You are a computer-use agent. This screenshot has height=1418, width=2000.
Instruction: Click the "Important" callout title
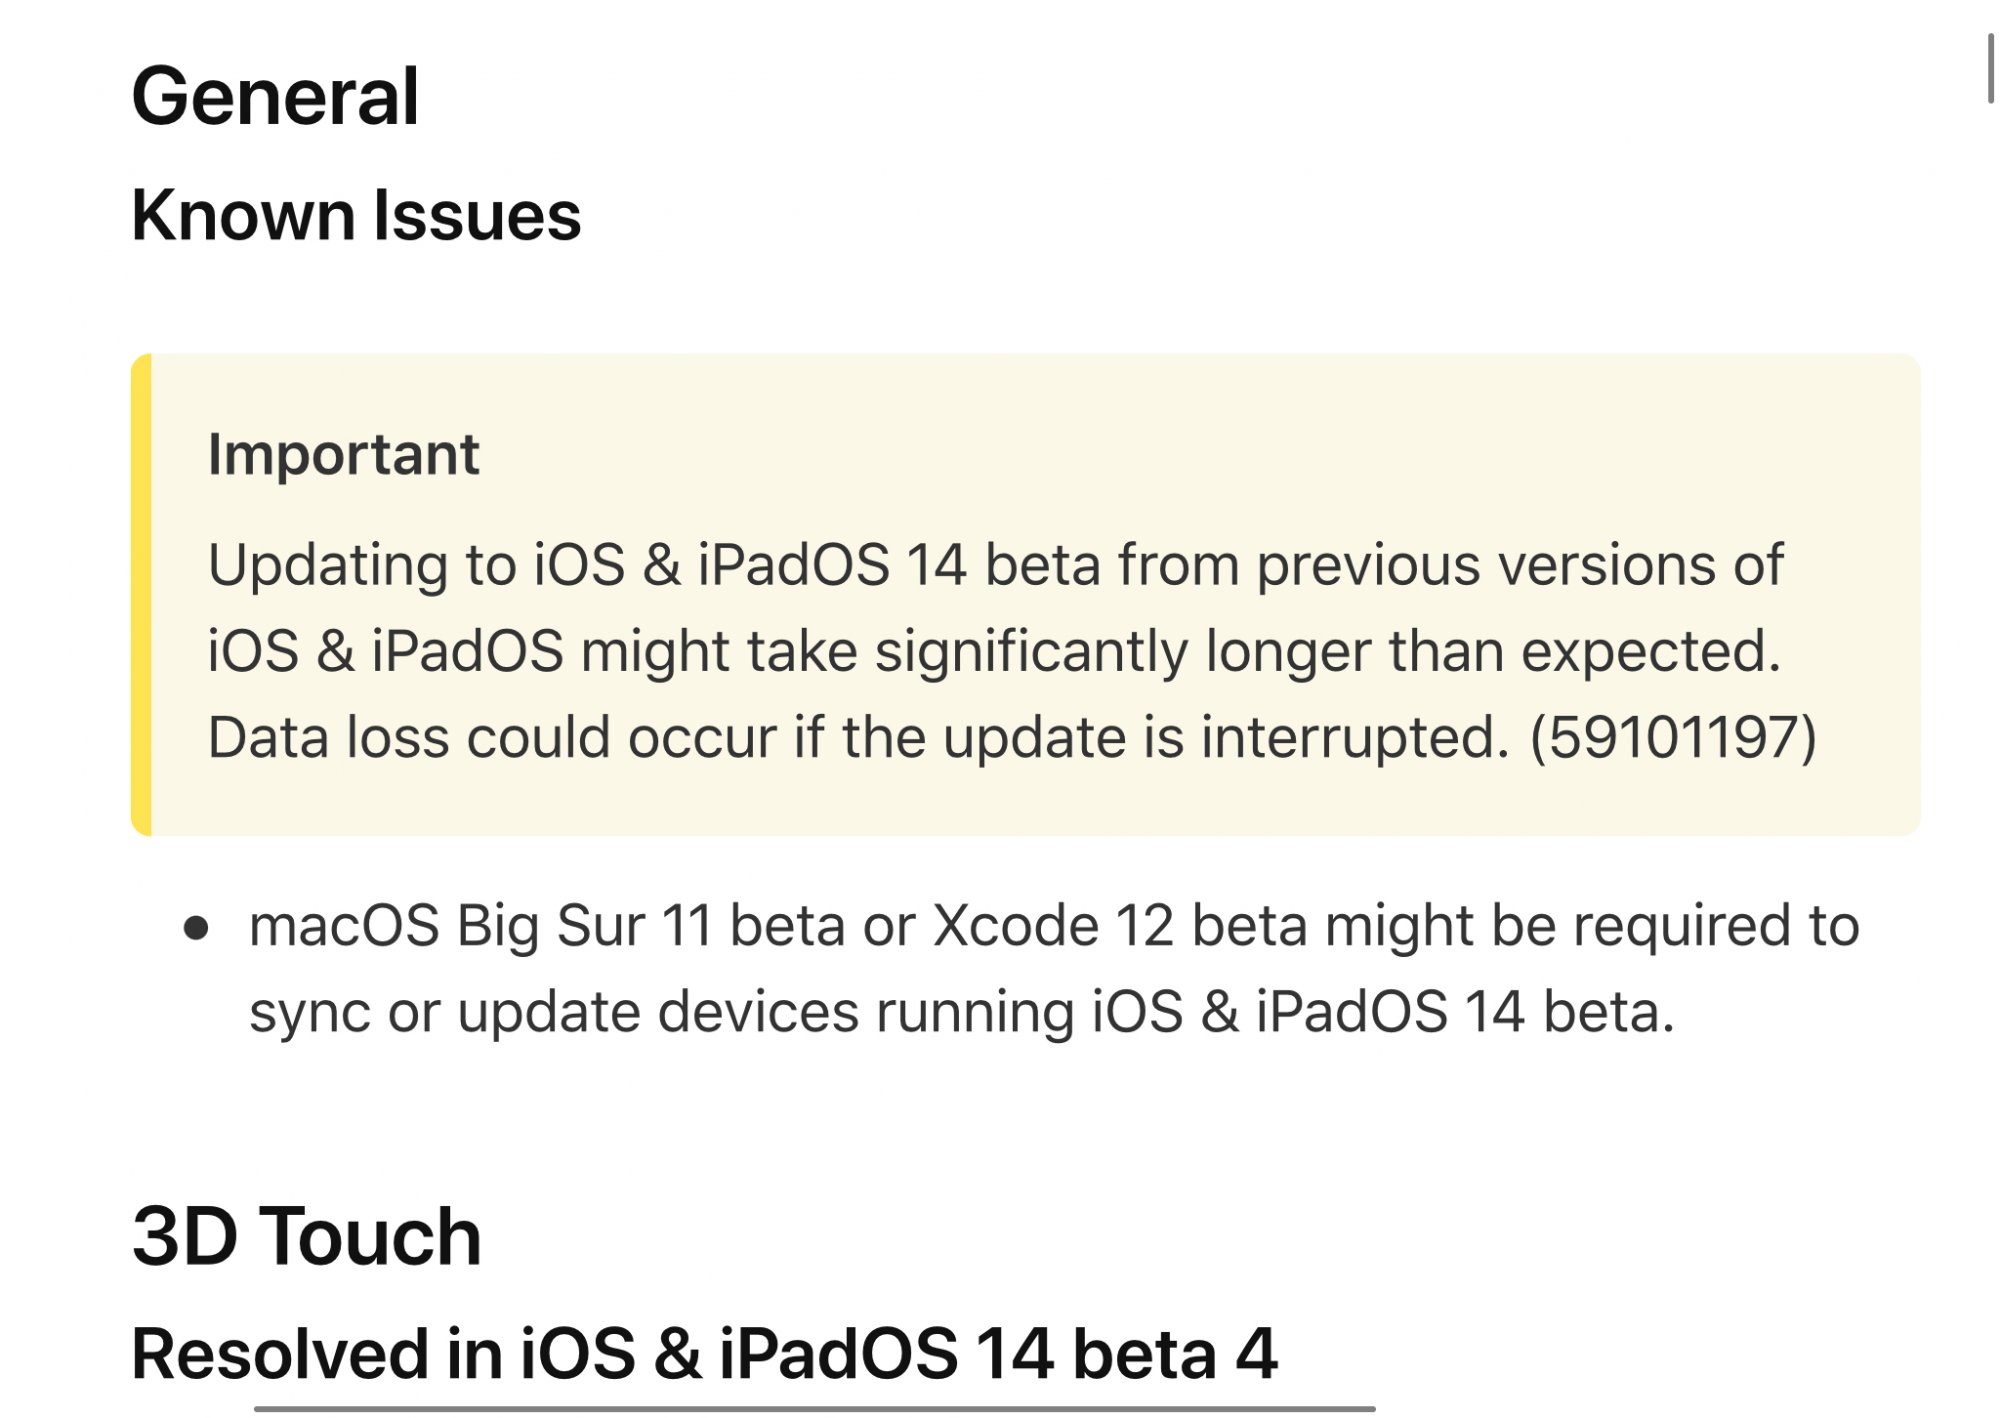pos(343,455)
